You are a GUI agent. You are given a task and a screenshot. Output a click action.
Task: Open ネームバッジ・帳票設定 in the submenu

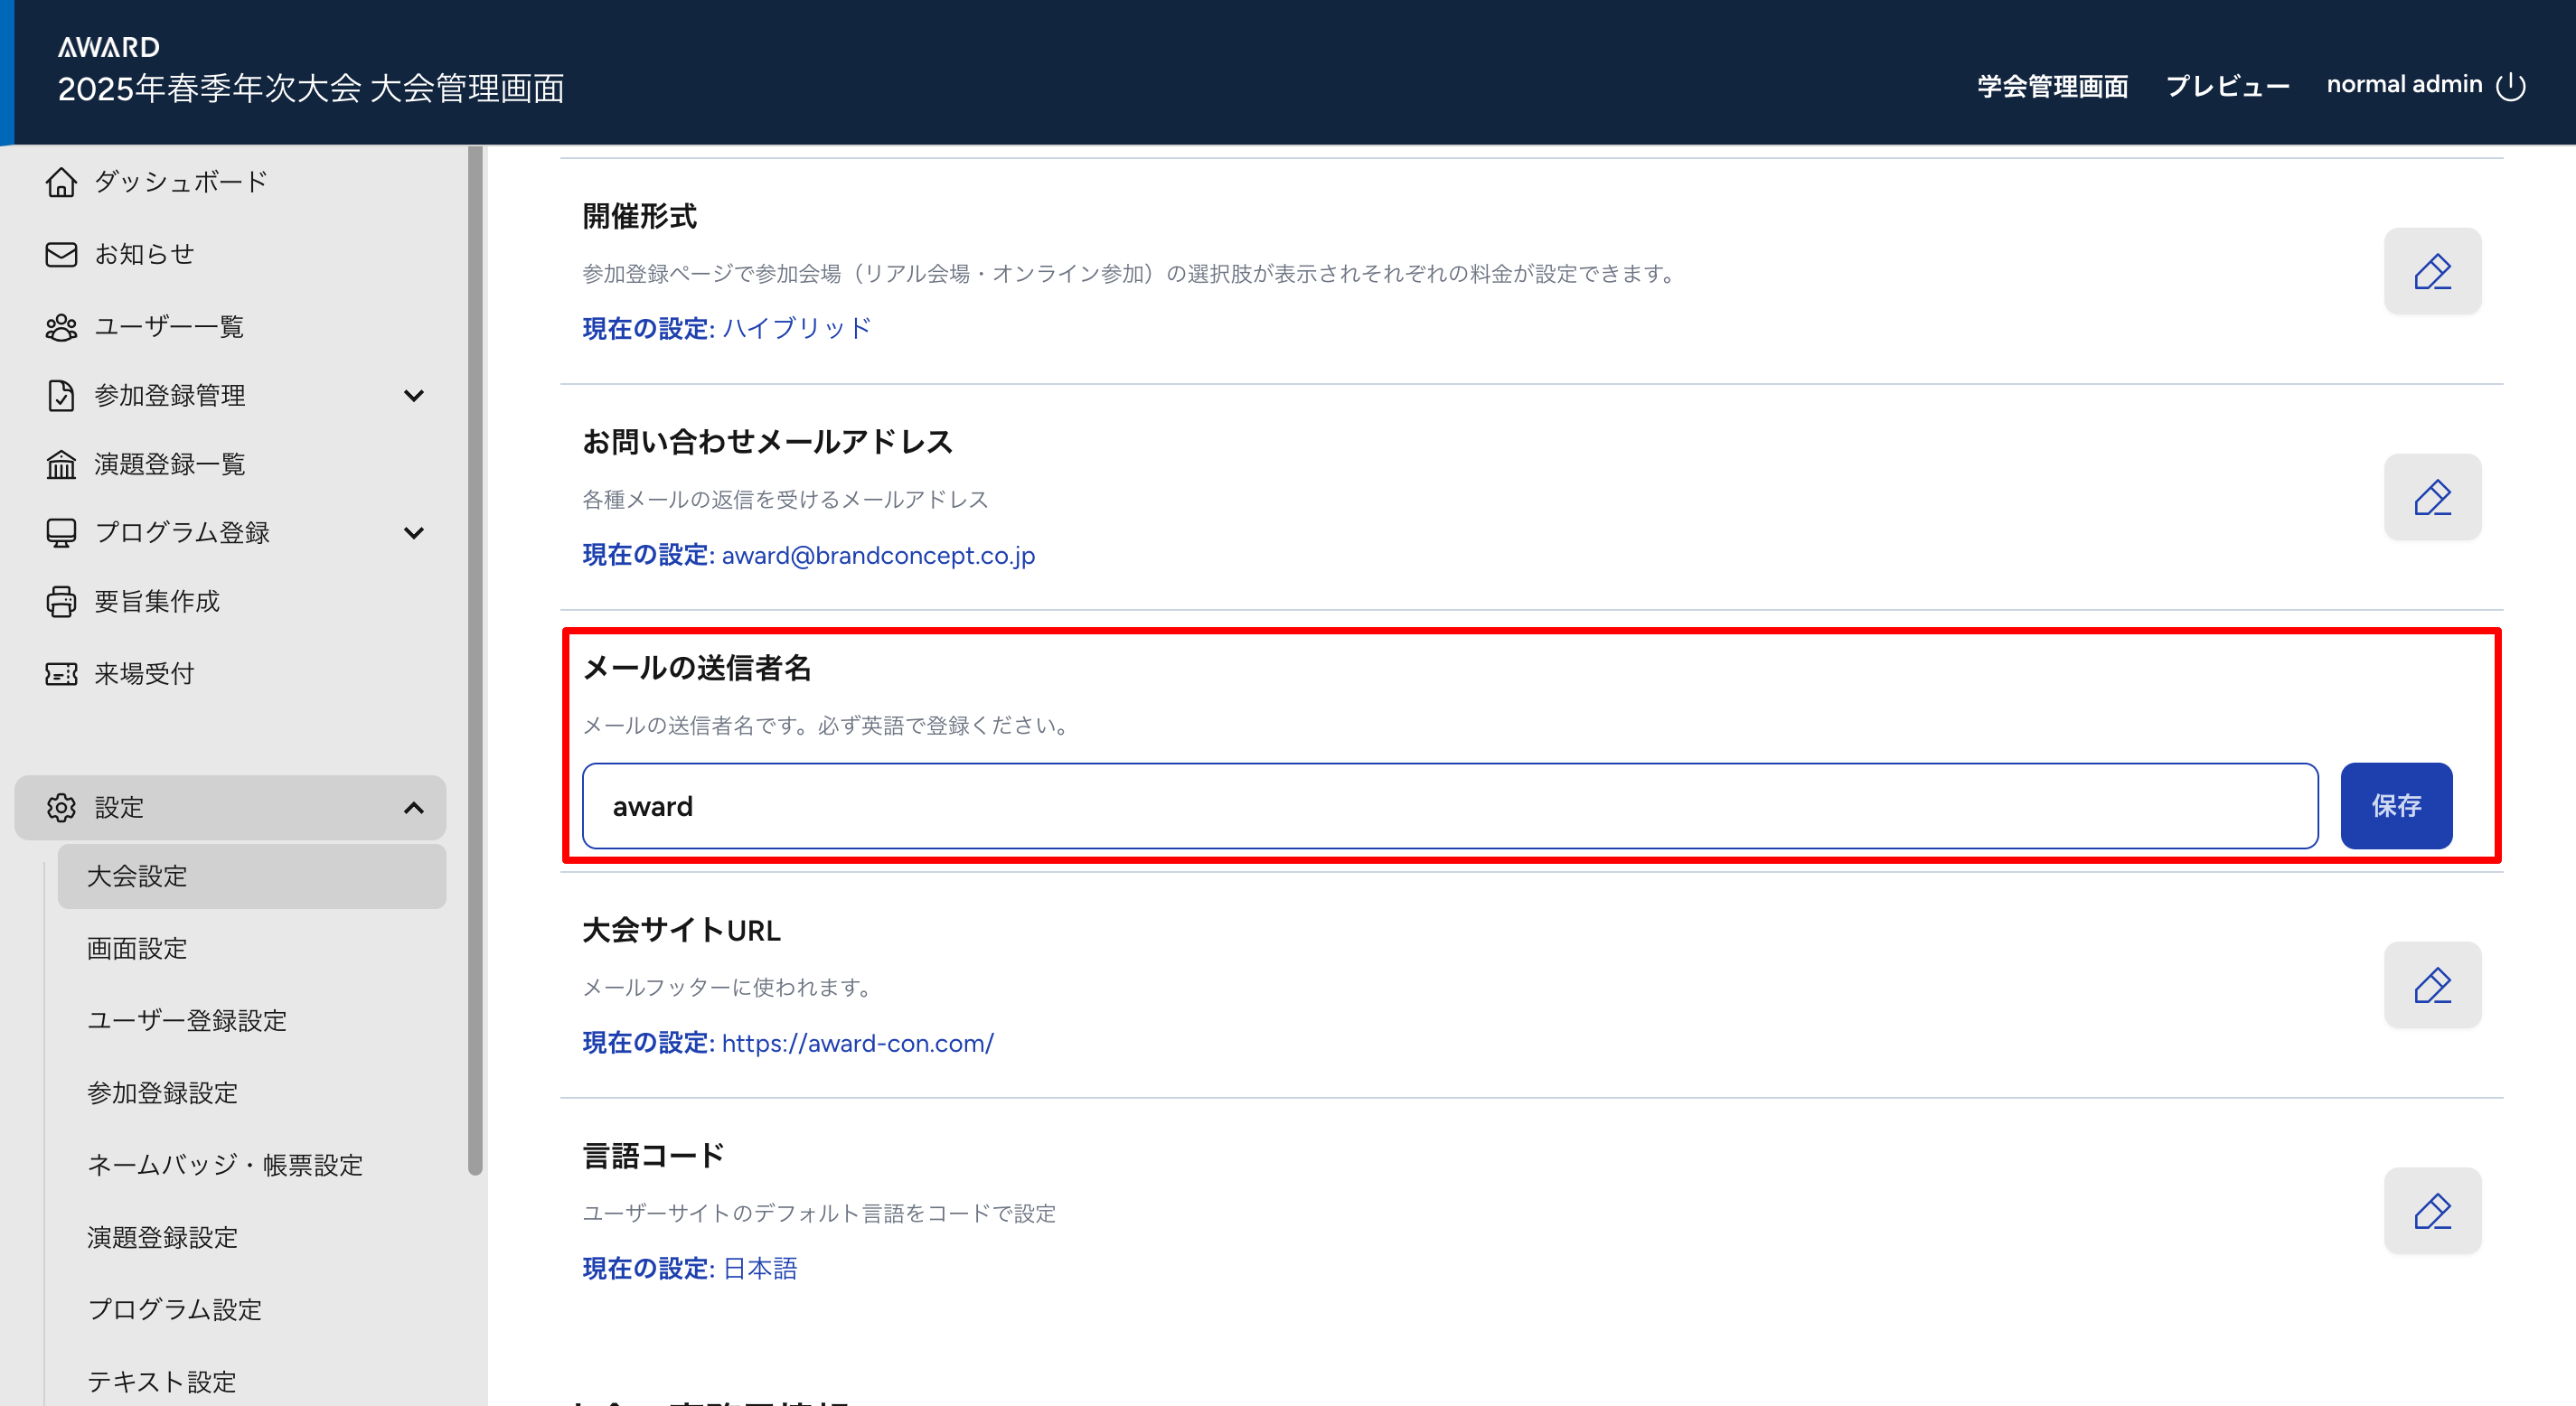[x=225, y=1165]
